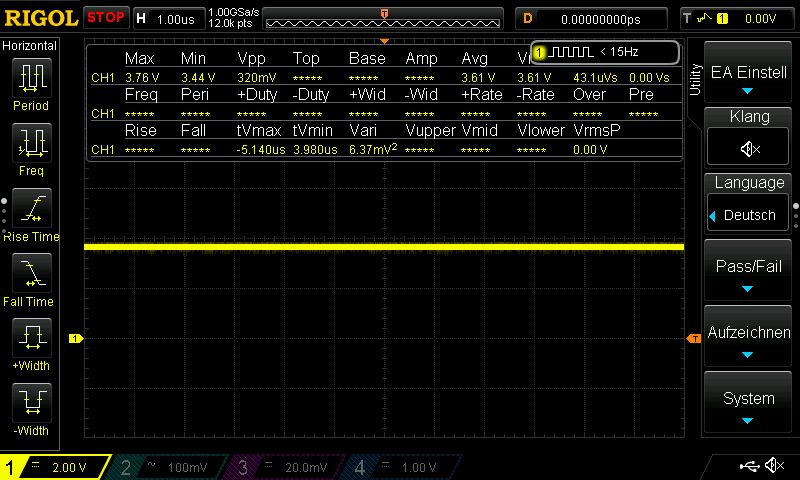The width and height of the screenshot is (800, 480).
Task: Select the Fall Time measurement icon
Action: click(x=31, y=272)
